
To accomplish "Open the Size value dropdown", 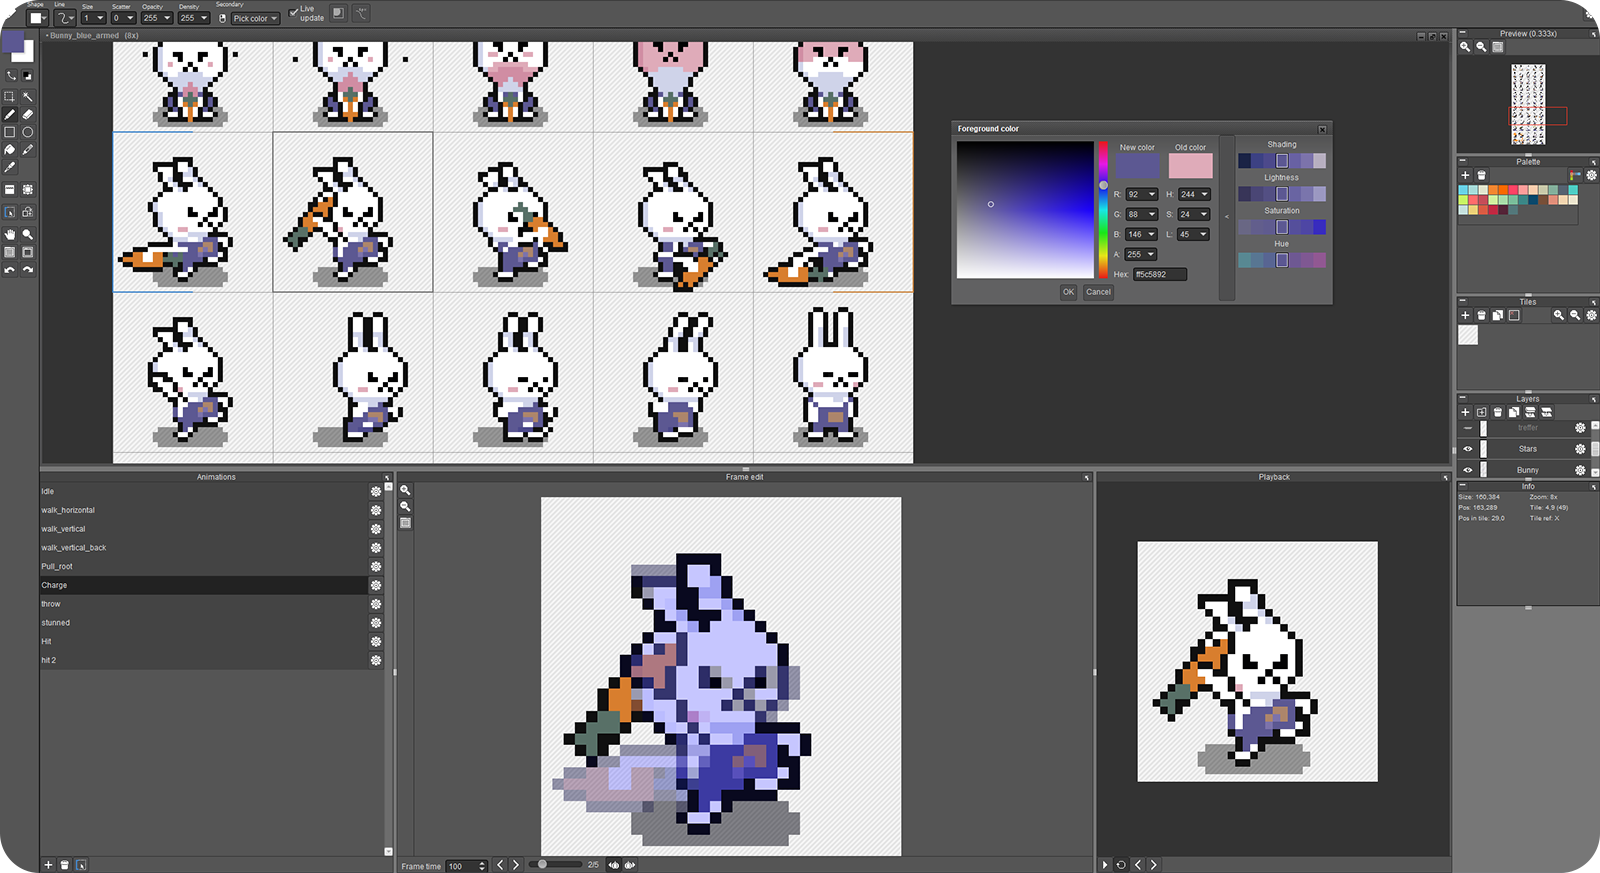I will 94,18.
